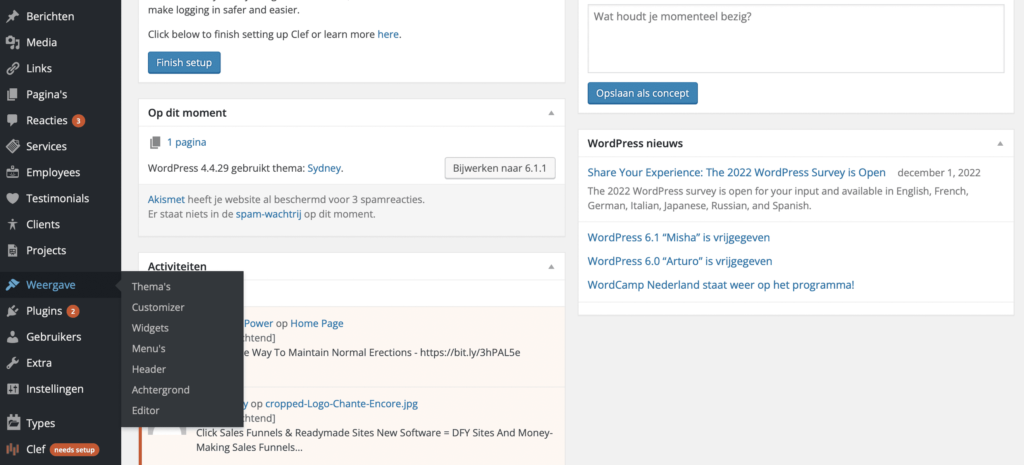
Task: Open the spam-wachtrij link
Action: pyautogui.click(x=268, y=214)
